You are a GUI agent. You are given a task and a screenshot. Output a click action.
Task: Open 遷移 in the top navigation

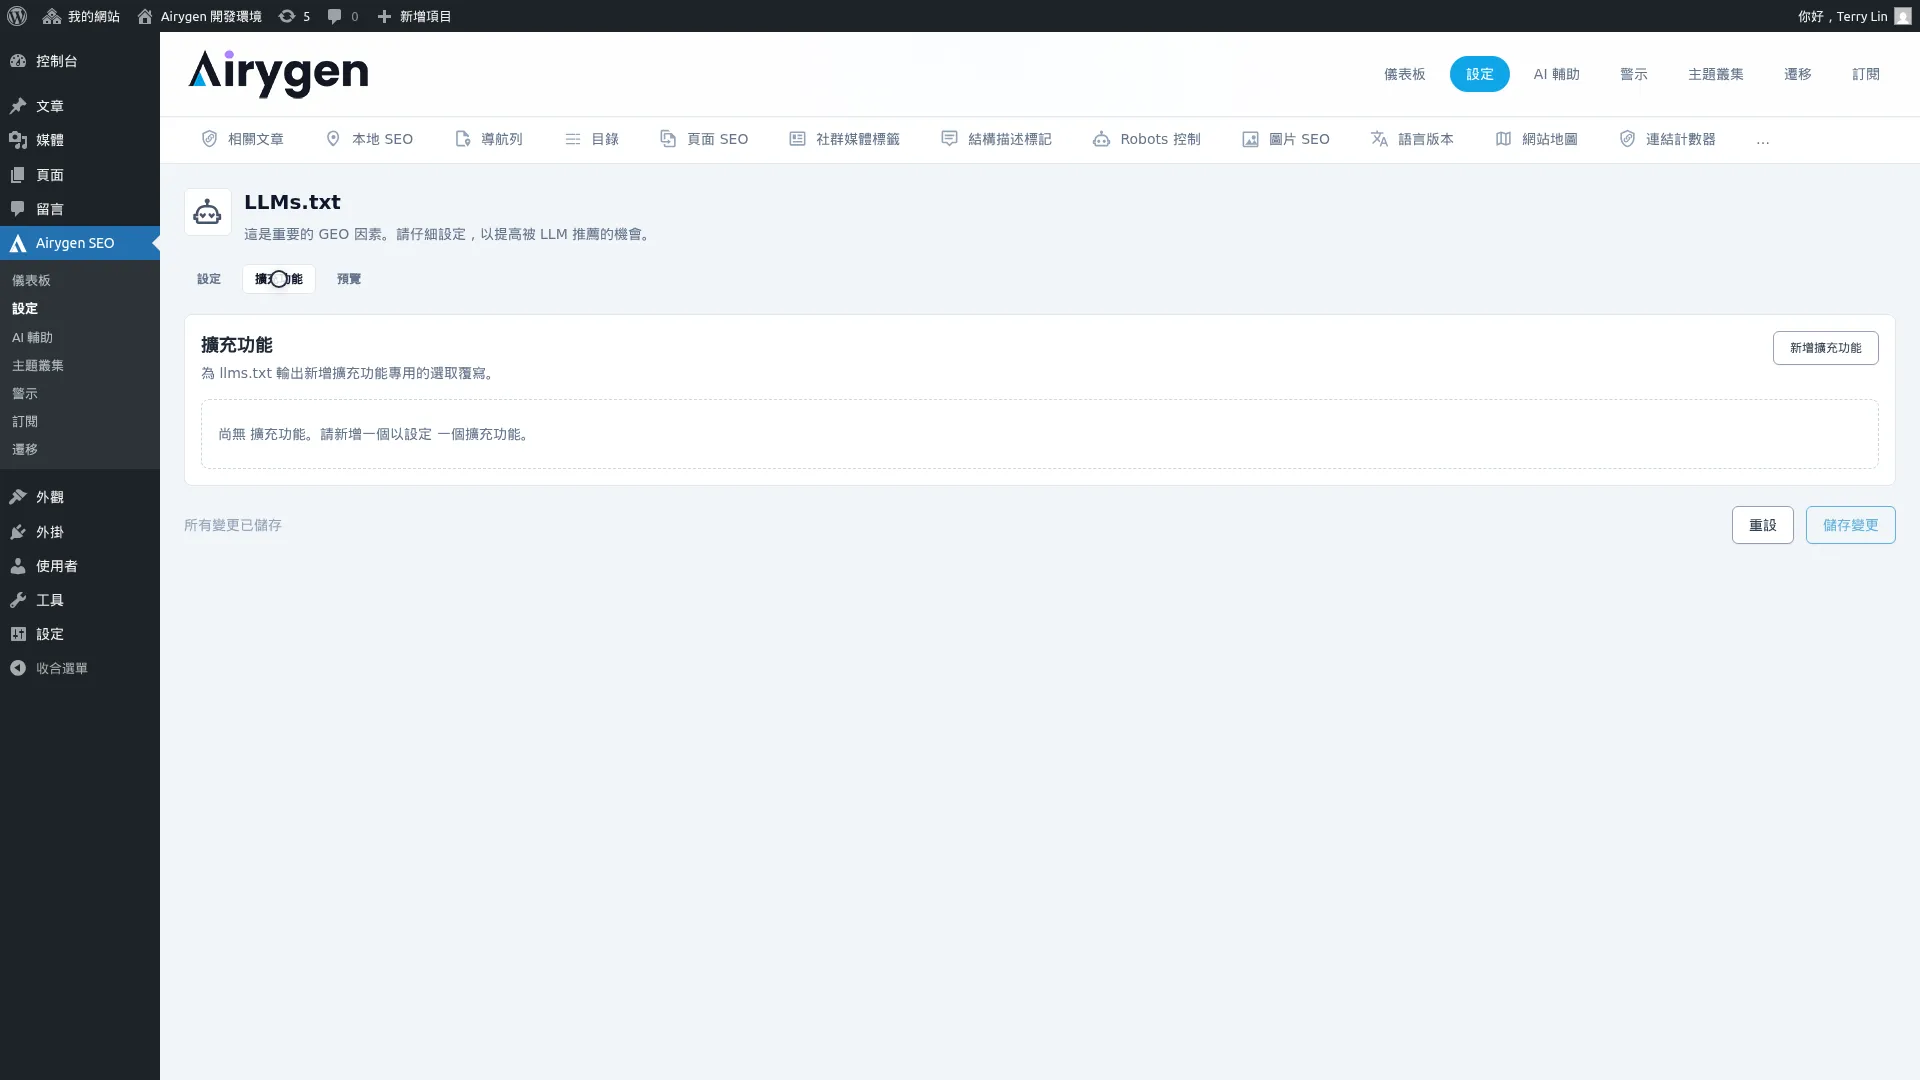tap(1797, 74)
